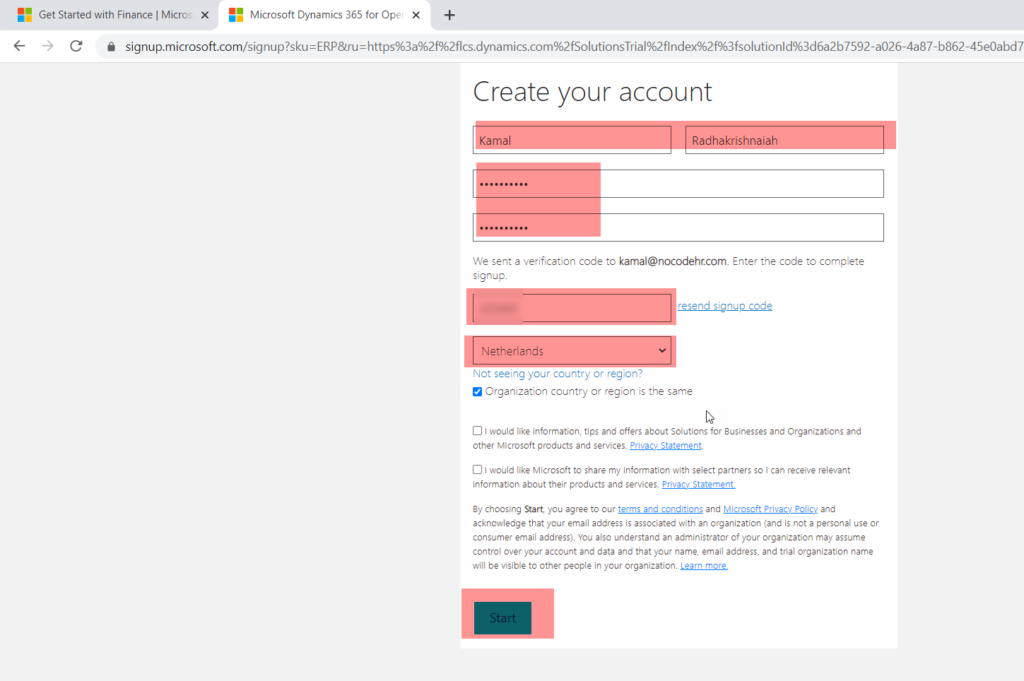
Task: Click the kamal@nocodehr.com email text
Action: click(x=673, y=261)
